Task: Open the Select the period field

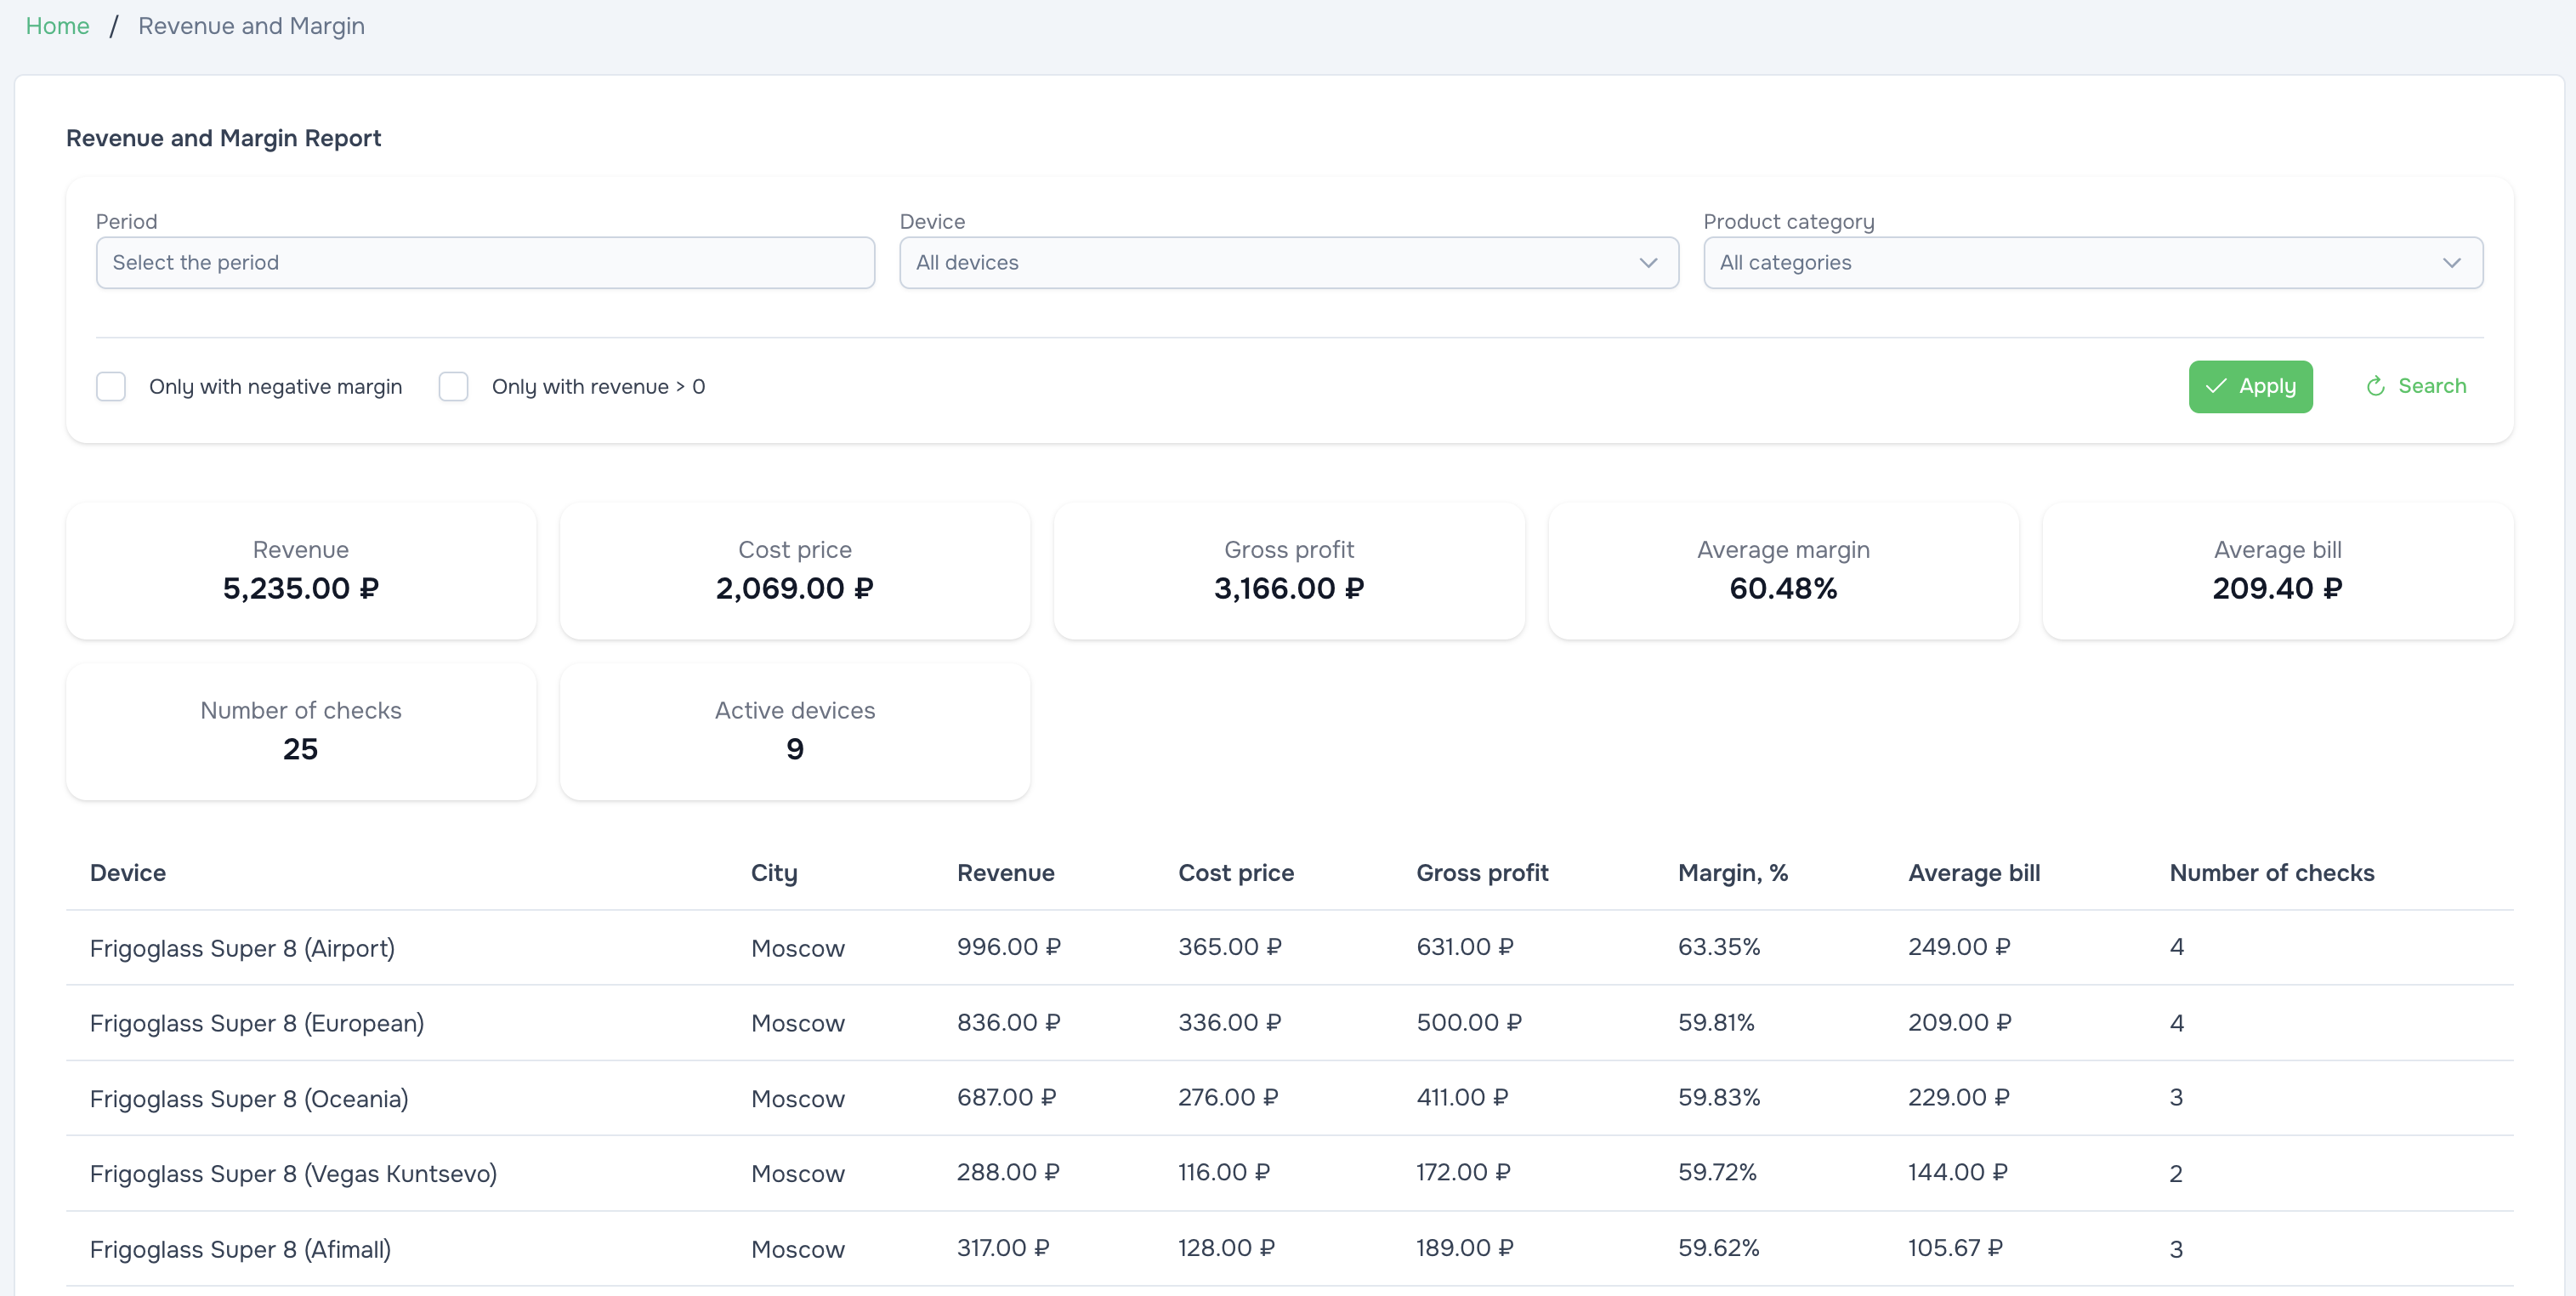Action: click(x=485, y=263)
